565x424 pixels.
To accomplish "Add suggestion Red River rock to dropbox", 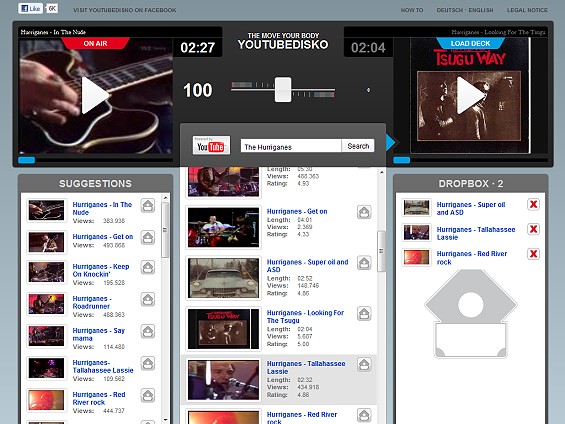I will [148, 396].
